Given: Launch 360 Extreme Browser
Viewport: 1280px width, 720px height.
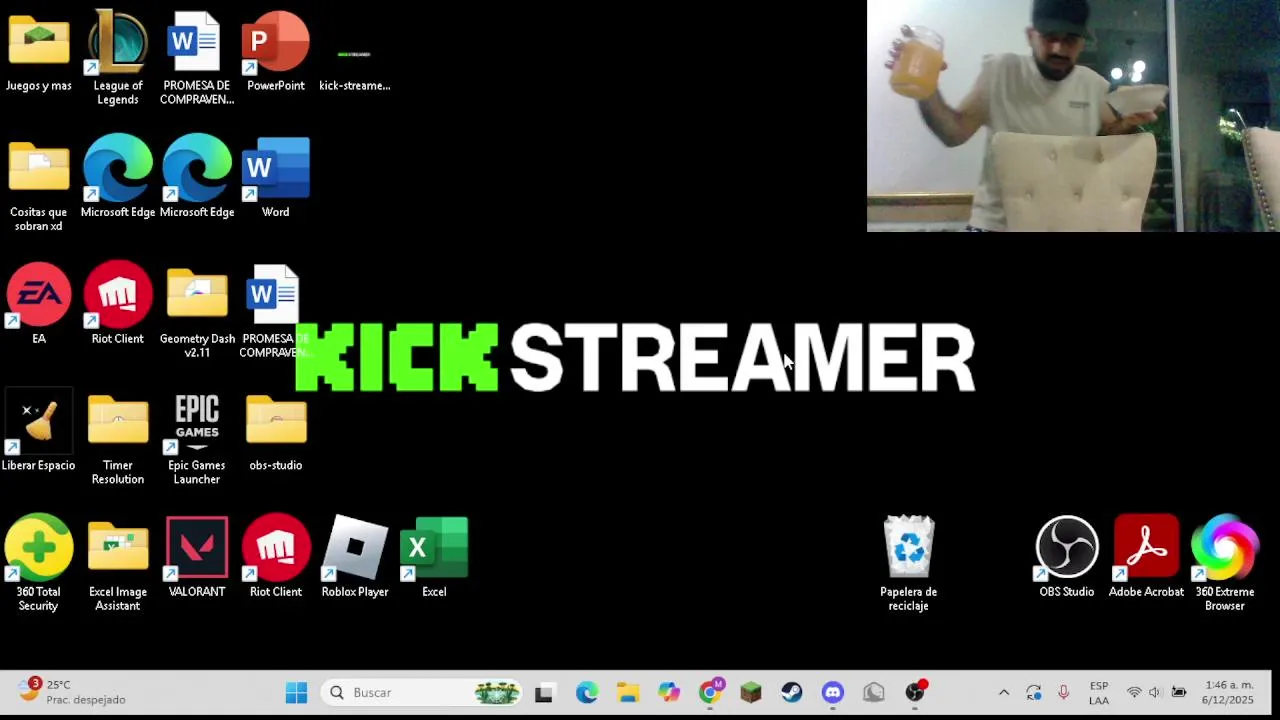Looking at the screenshot, I should coord(1225,563).
